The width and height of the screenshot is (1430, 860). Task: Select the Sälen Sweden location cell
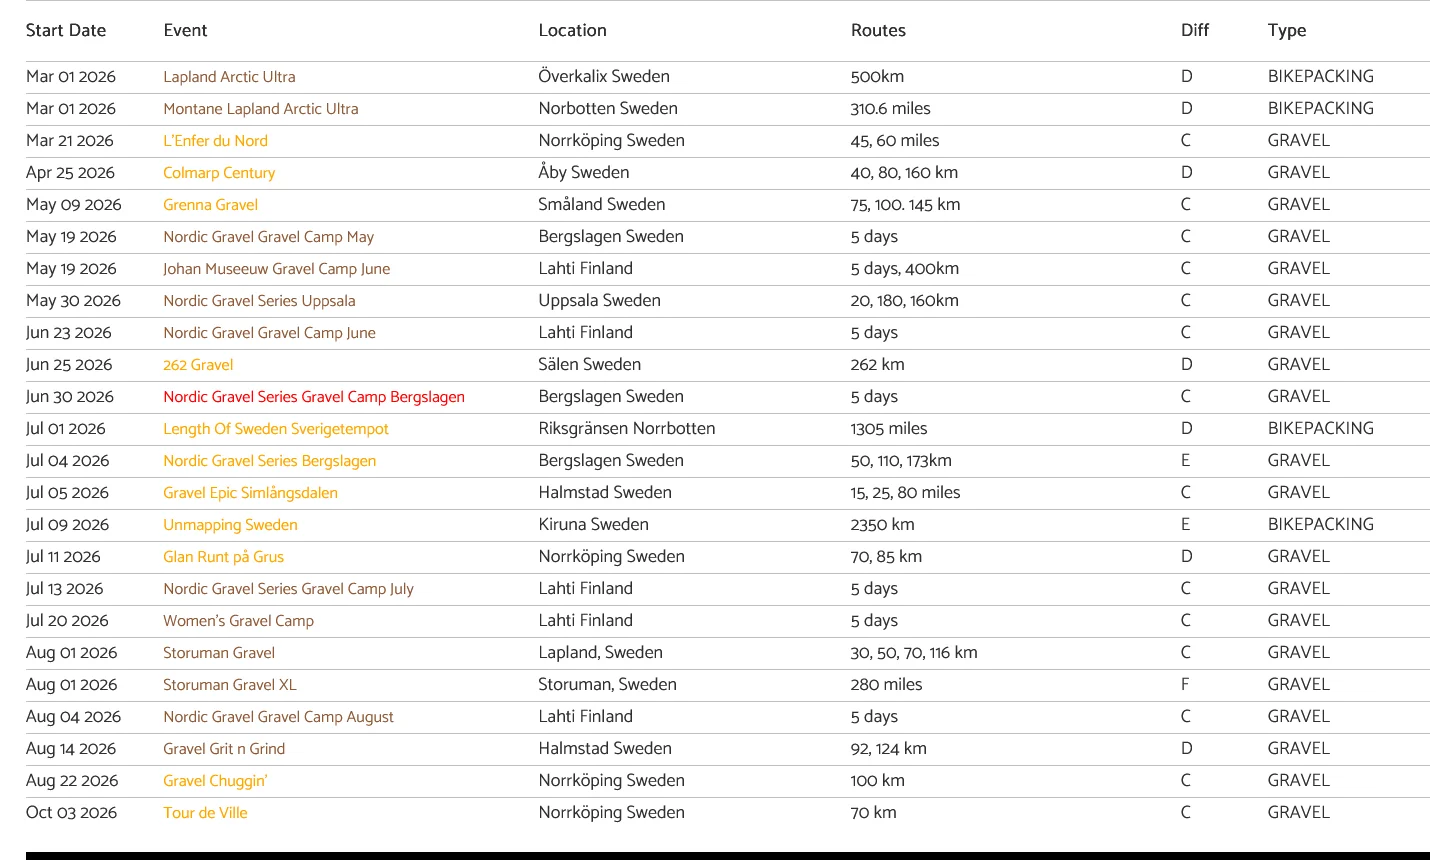point(590,365)
